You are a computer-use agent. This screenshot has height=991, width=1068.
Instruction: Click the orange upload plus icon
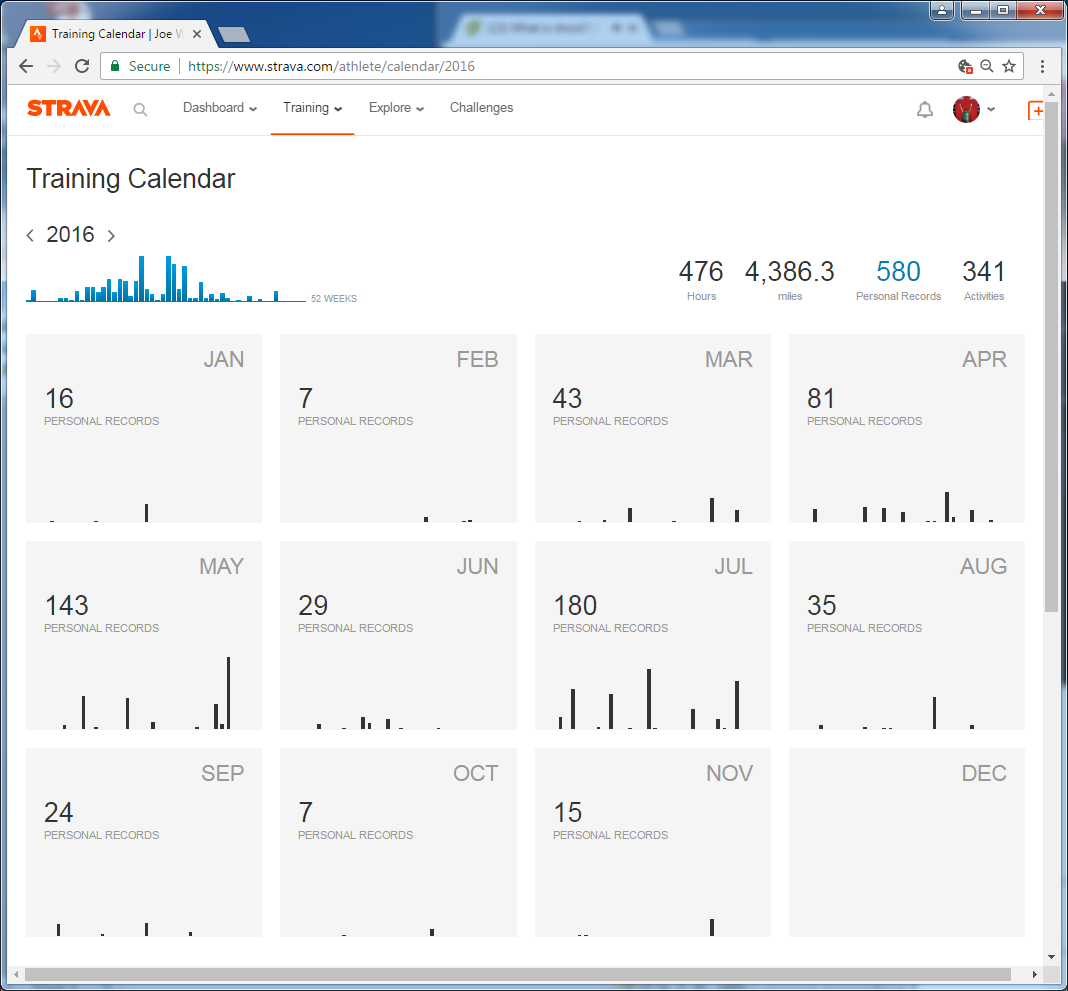click(1036, 110)
